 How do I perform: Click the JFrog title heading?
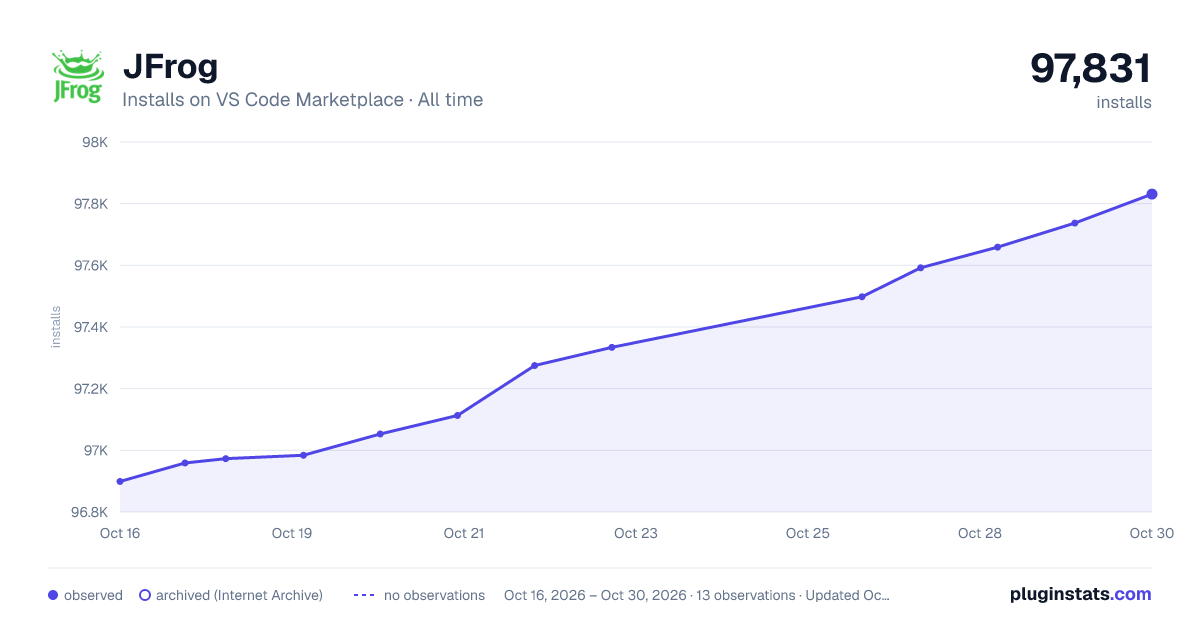(x=170, y=66)
